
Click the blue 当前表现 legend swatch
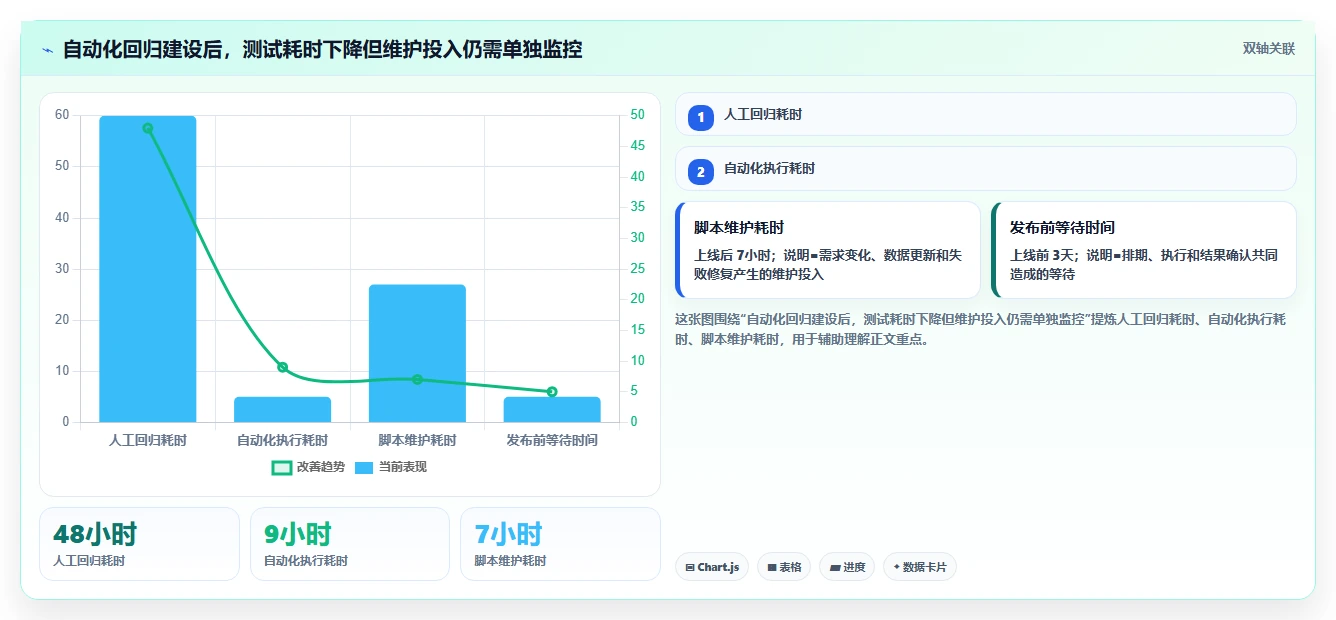pos(365,467)
